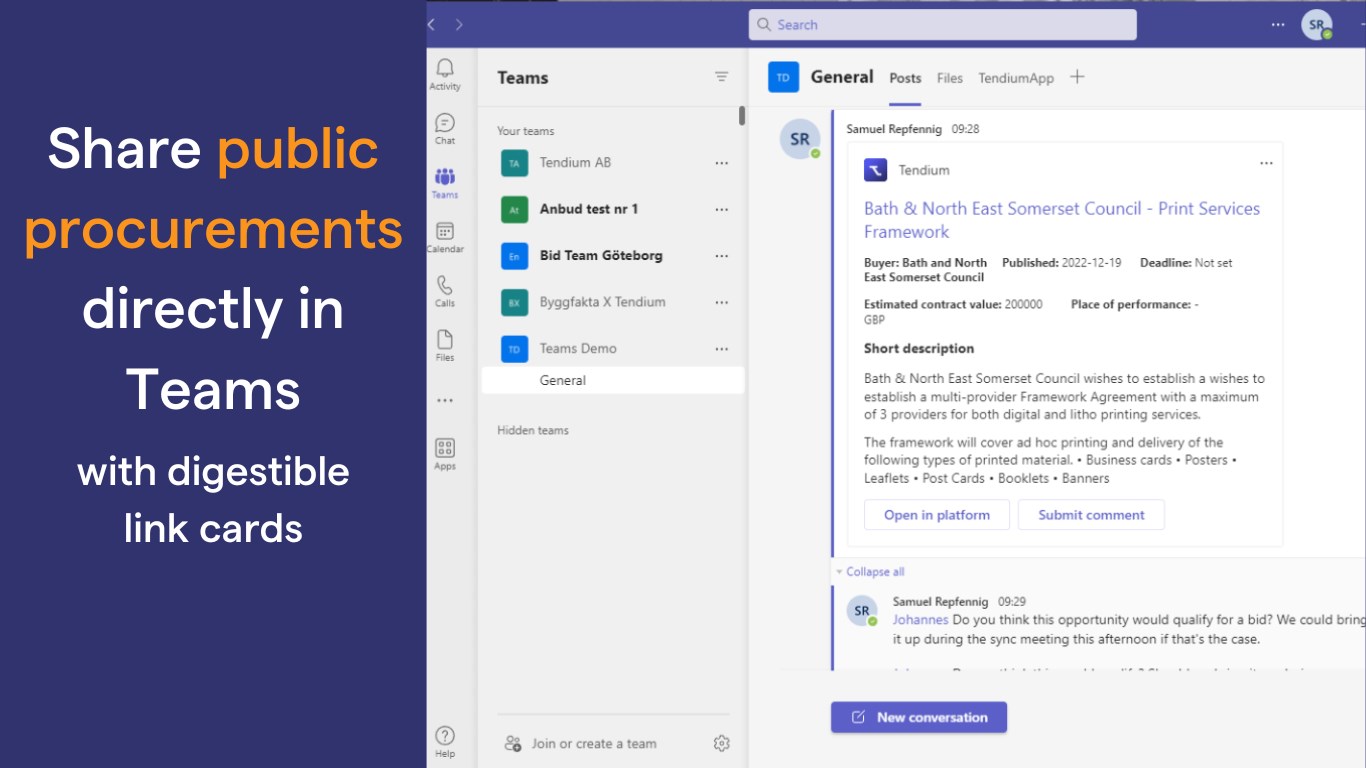1366x768 pixels.
Task: Switch to the Posts tab
Action: click(x=905, y=78)
